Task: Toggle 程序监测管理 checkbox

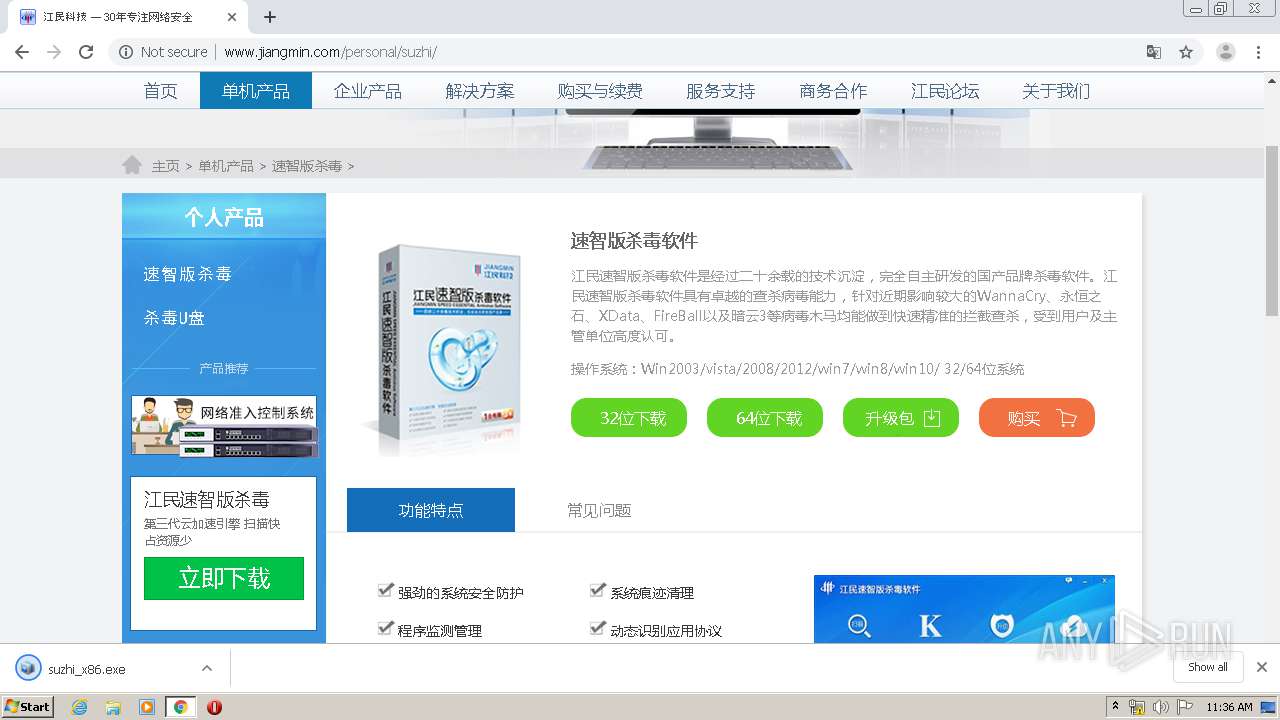Action: tap(385, 629)
